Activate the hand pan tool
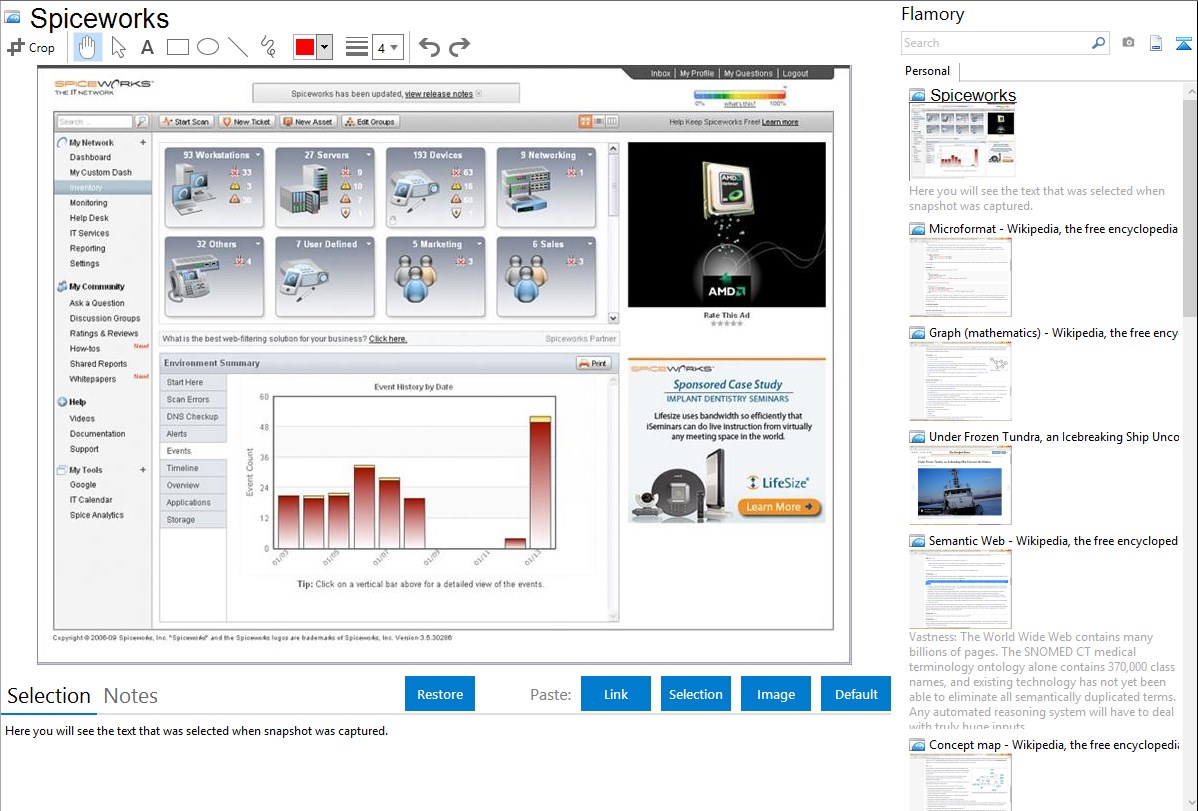 [x=87, y=47]
